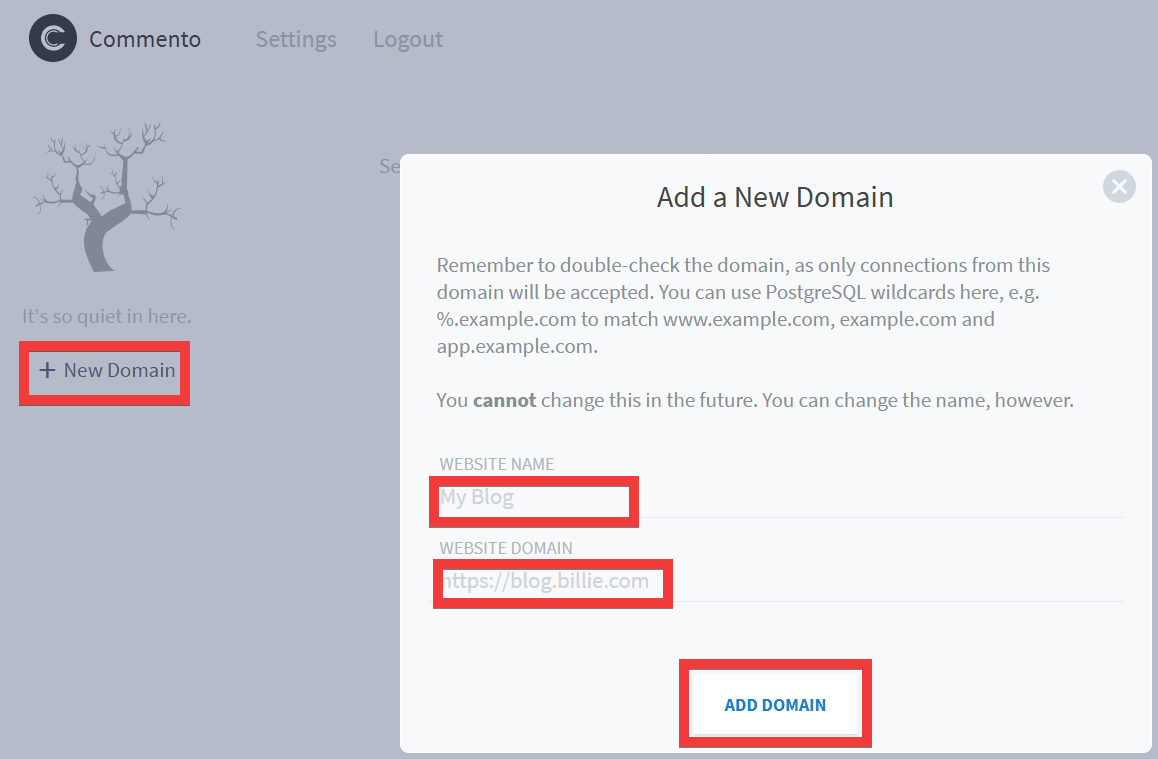This screenshot has width=1158, height=759.
Task: Click the bold 'cannot' warning word
Action: pos(504,400)
